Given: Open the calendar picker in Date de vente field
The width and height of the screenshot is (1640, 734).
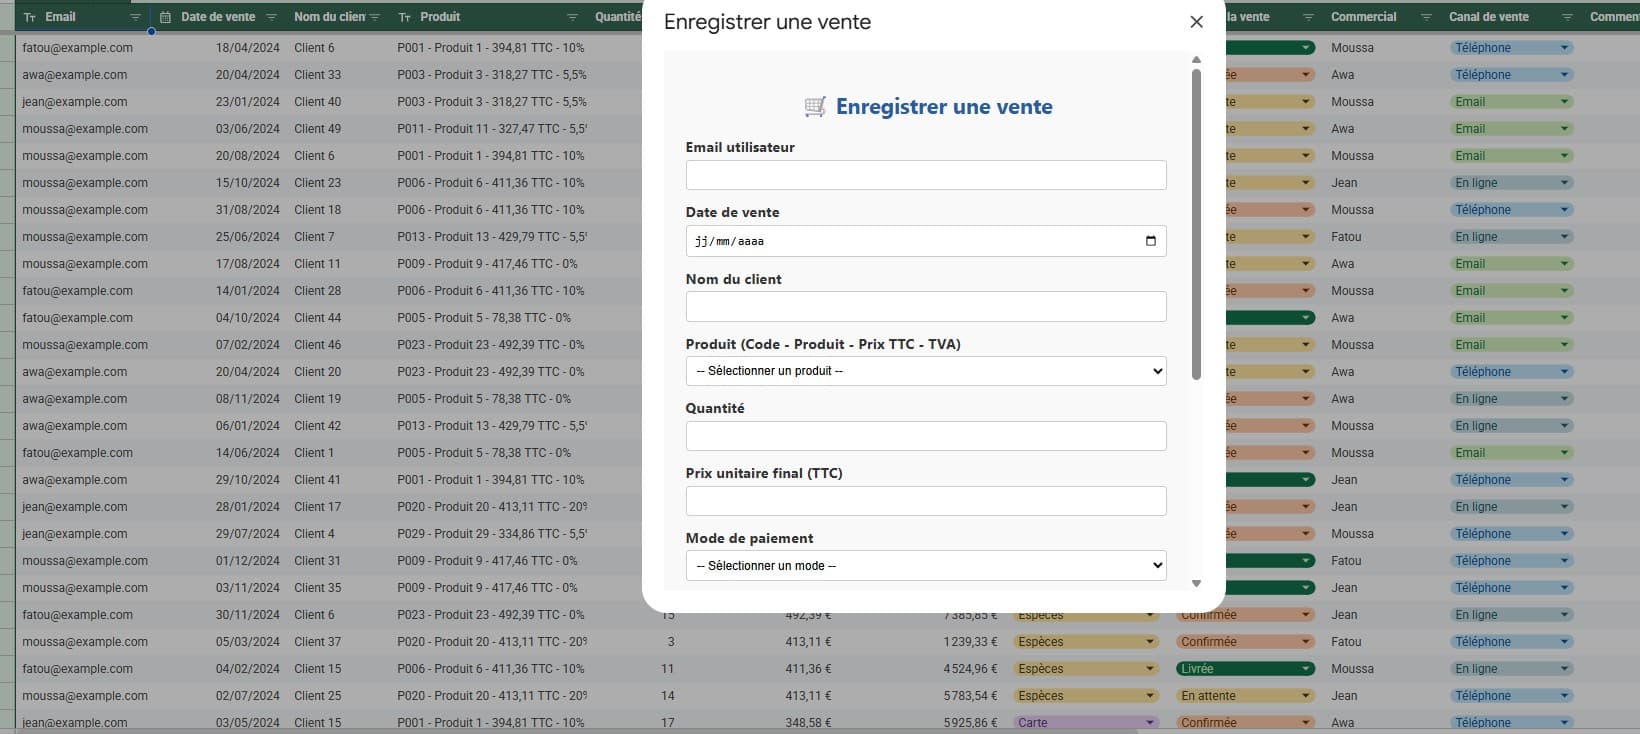Looking at the screenshot, I should [1150, 241].
